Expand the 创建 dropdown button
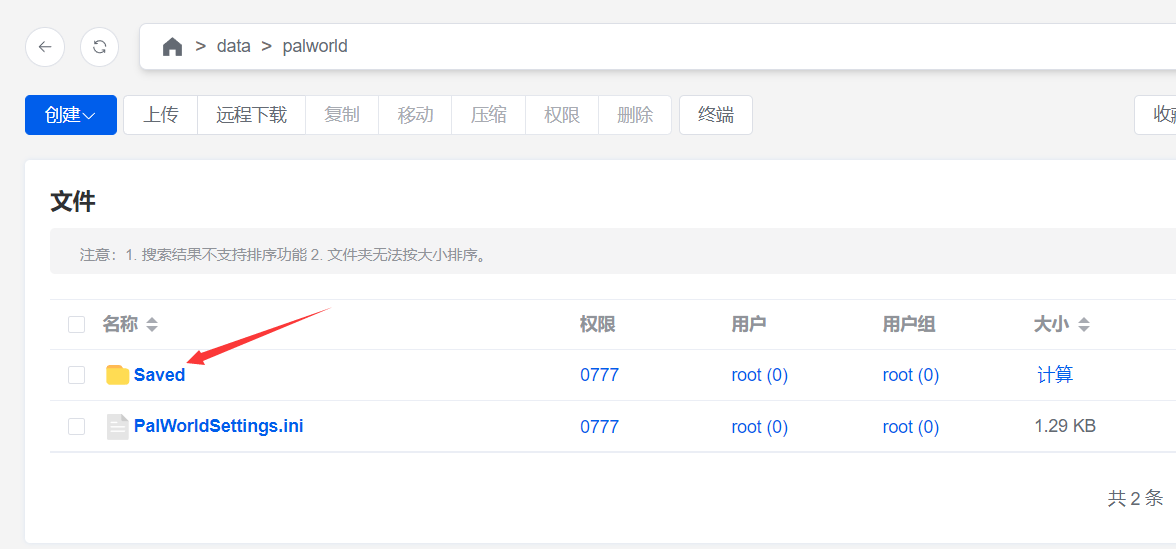The height and width of the screenshot is (549, 1176). [70, 115]
